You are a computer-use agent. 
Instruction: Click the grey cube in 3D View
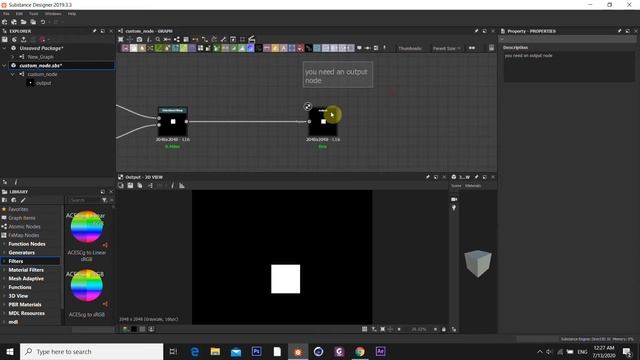[478, 263]
